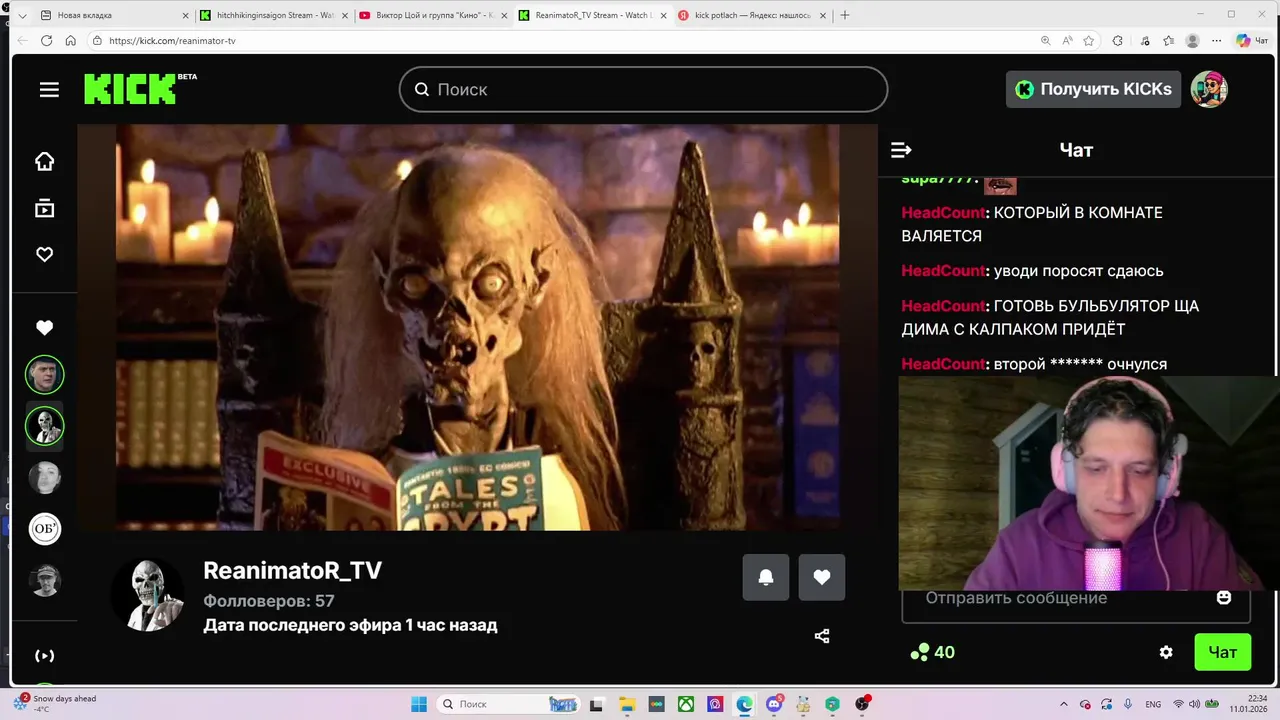Click the zoom magnifier icon in address bar
This screenshot has height=720, width=1280.
click(1046, 41)
